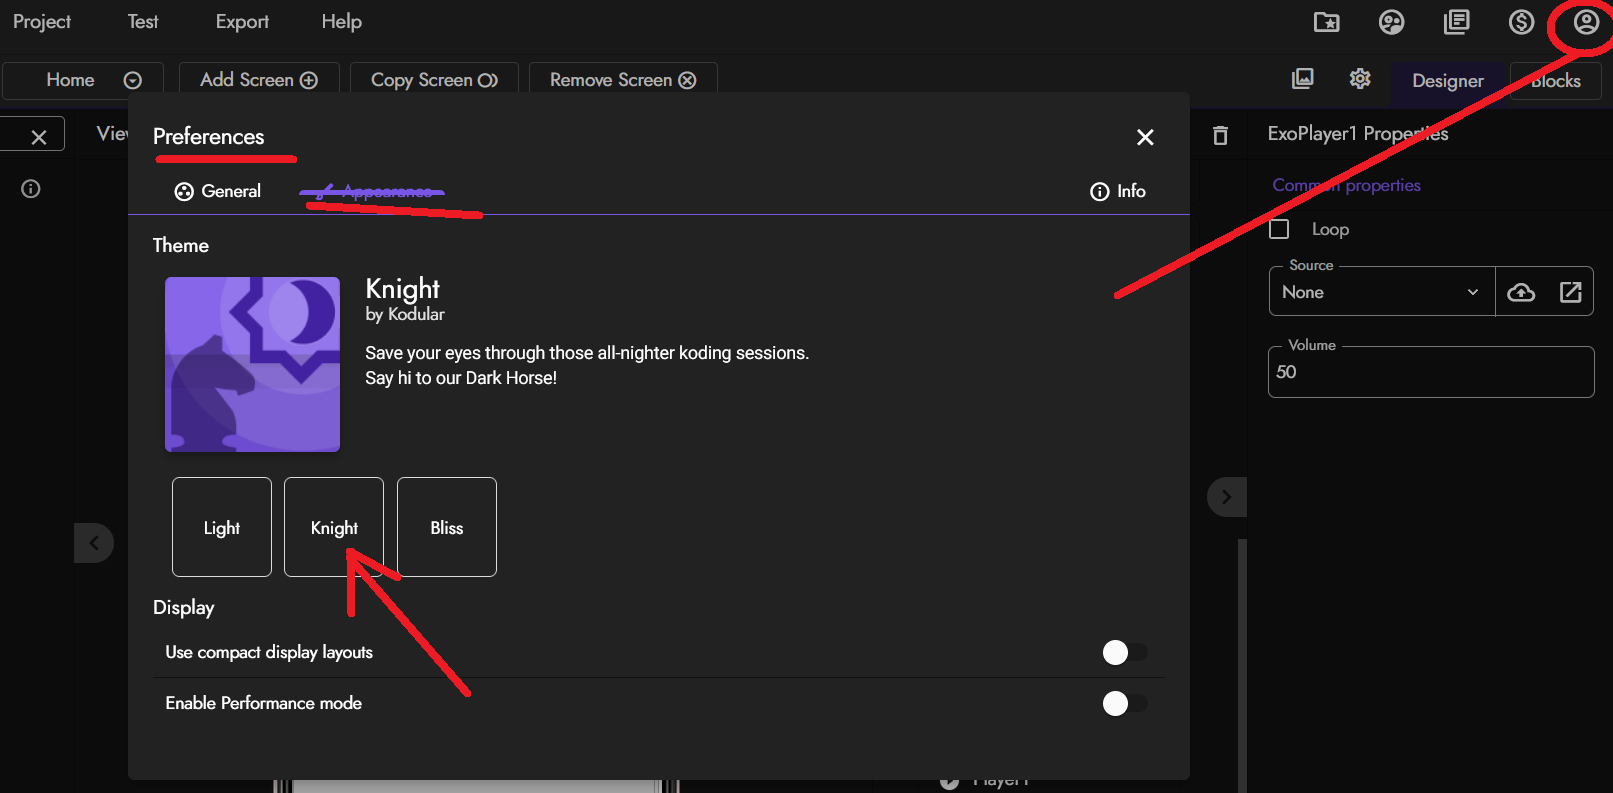Click the palette theme icon in top bar

[1391, 22]
